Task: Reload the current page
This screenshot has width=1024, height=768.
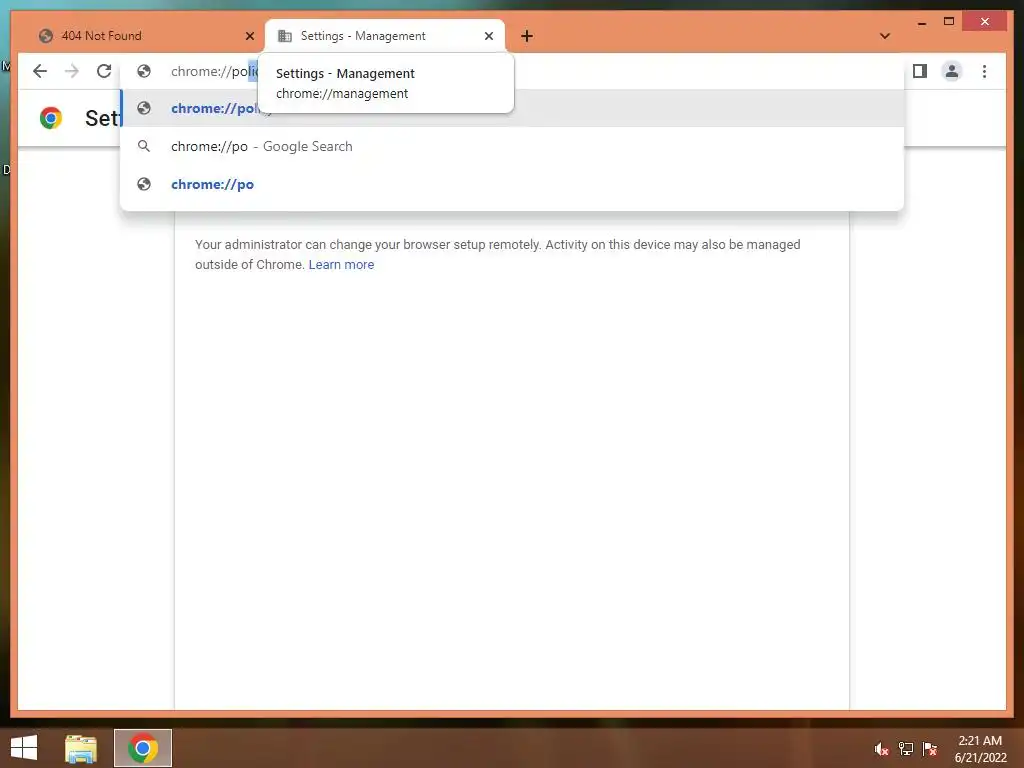Action: pyautogui.click(x=104, y=71)
